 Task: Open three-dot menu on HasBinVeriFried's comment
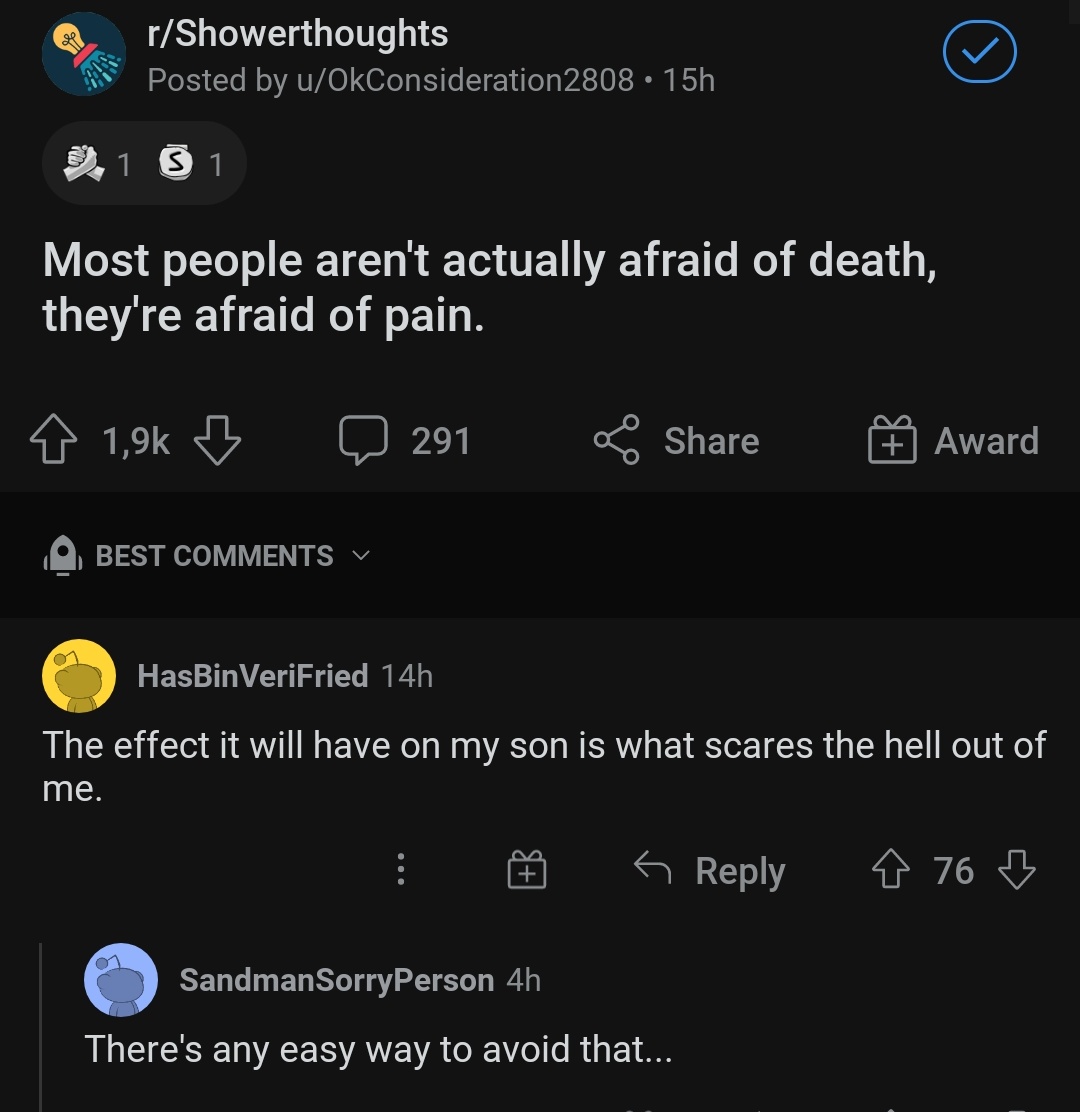click(x=401, y=870)
